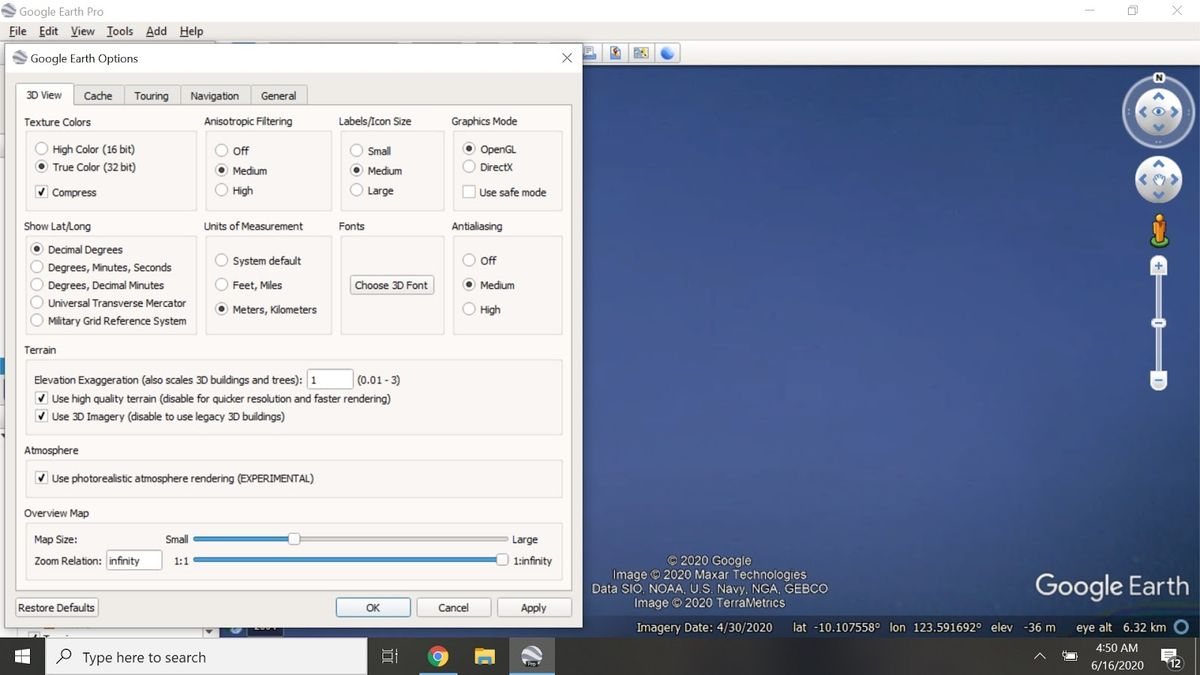Open the Add menu
The image size is (1200, 675).
pyautogui.click(x=156, y=31)
